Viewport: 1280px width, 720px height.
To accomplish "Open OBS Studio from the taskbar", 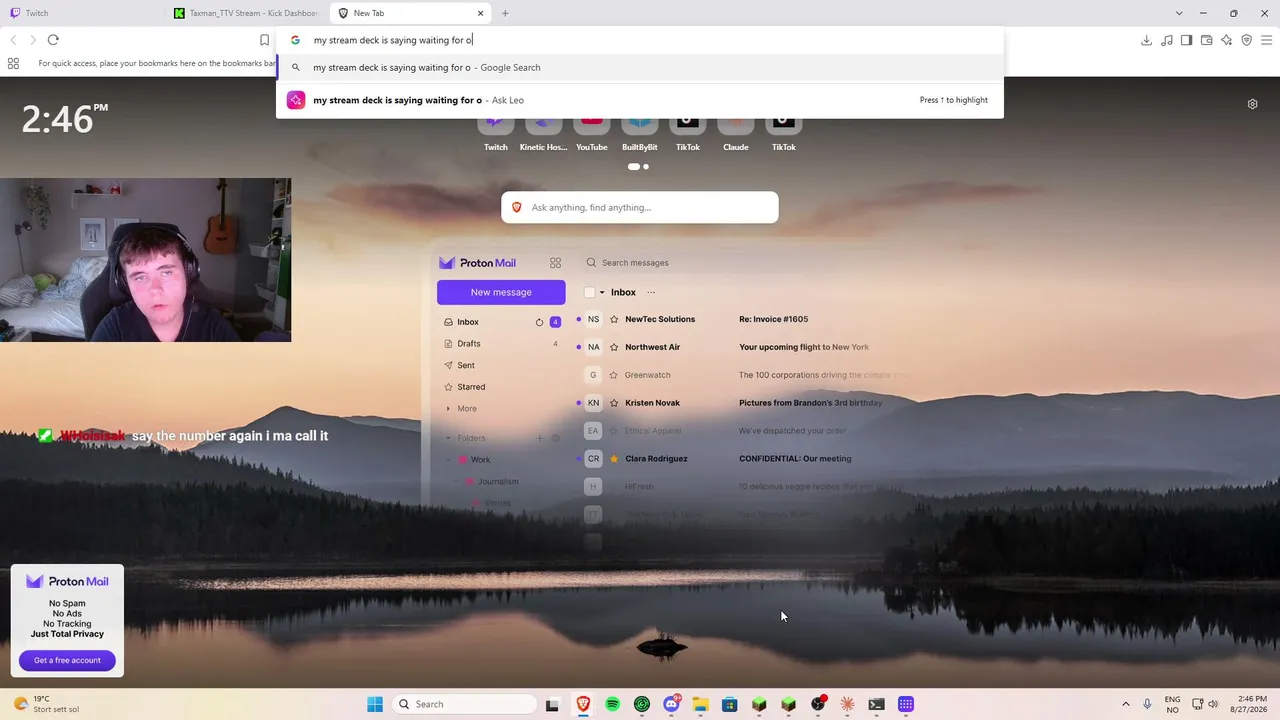I will pos(818,704).
